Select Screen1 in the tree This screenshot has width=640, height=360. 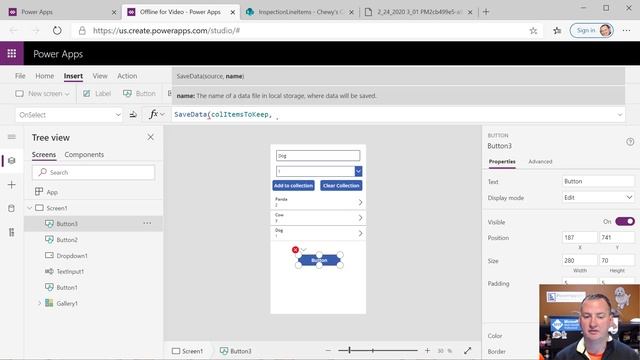click(57, 208)
